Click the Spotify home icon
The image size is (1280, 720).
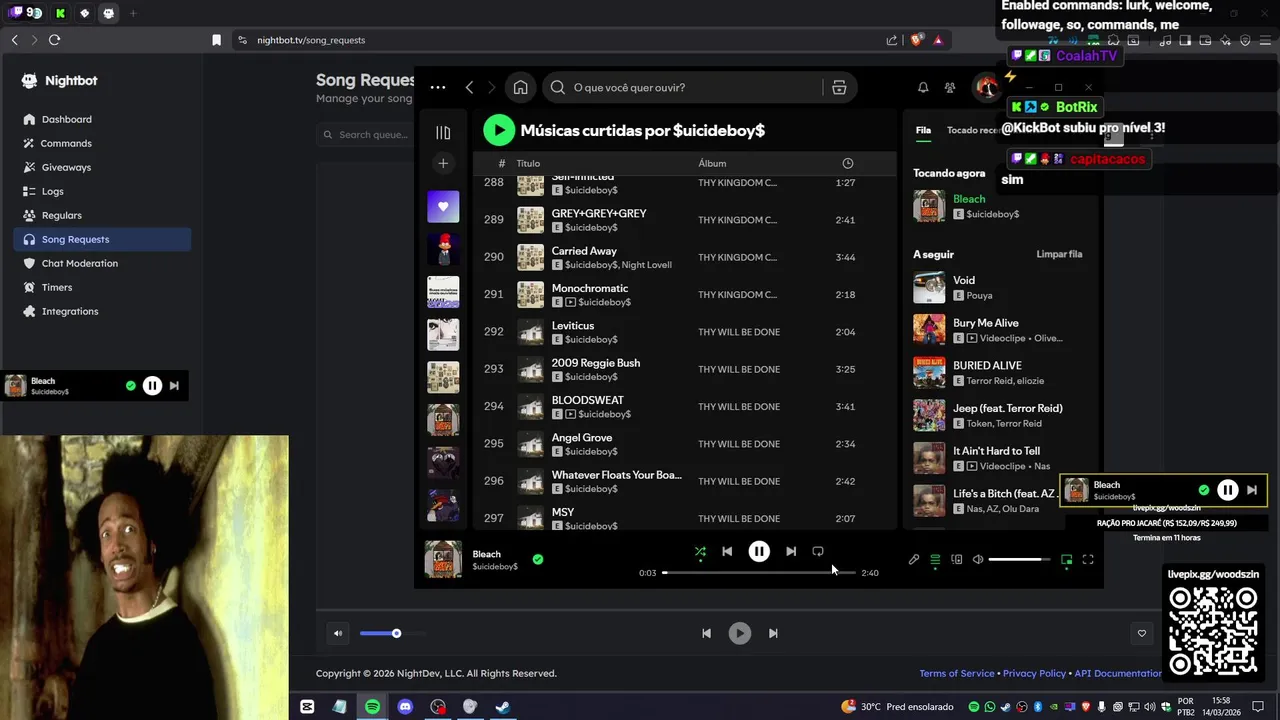coord(520,87)
